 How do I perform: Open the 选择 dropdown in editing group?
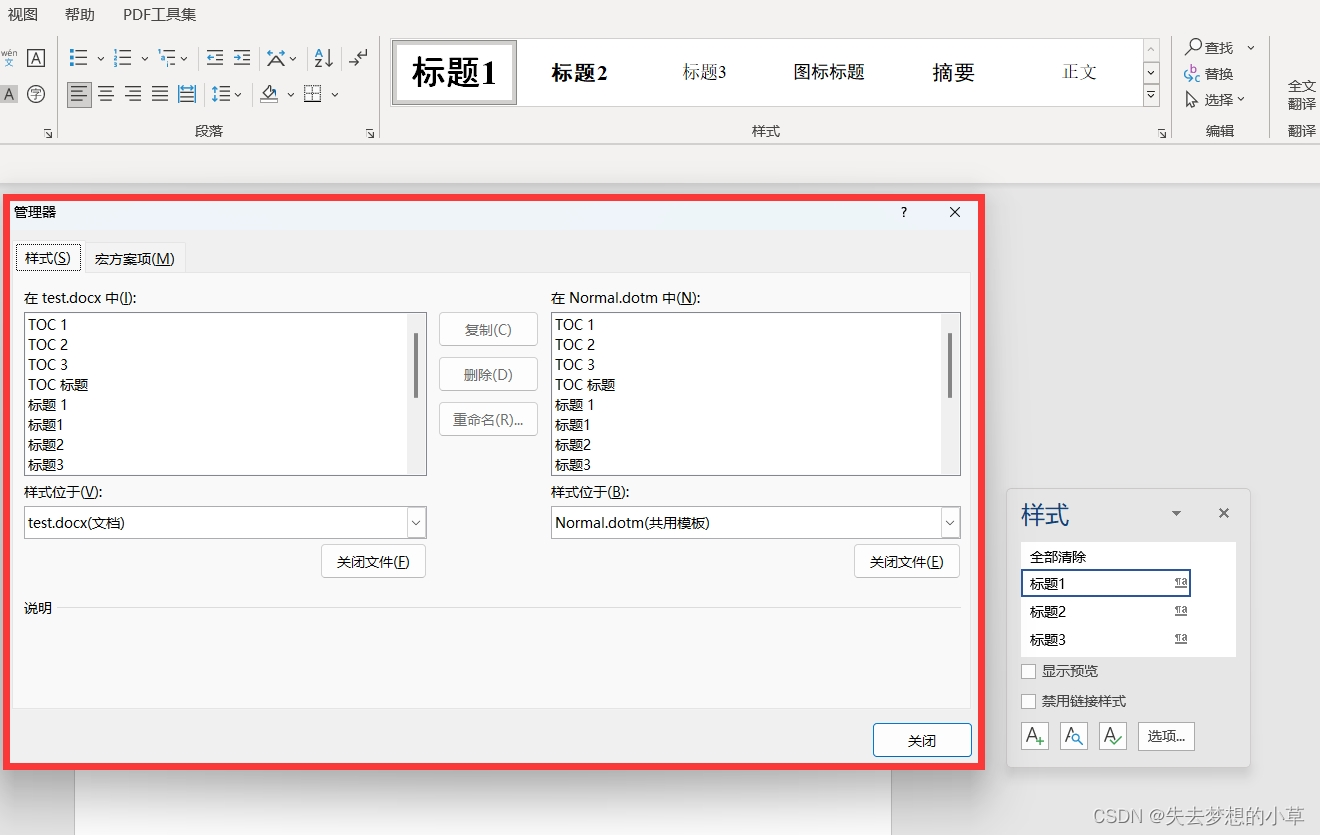tap(1215, 100)
